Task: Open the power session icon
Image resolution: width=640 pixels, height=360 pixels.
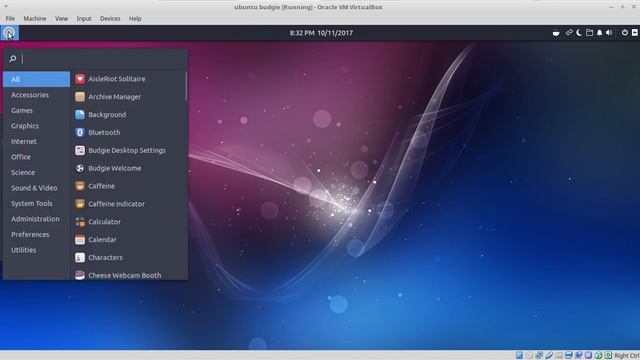Action: coord(624,33)
